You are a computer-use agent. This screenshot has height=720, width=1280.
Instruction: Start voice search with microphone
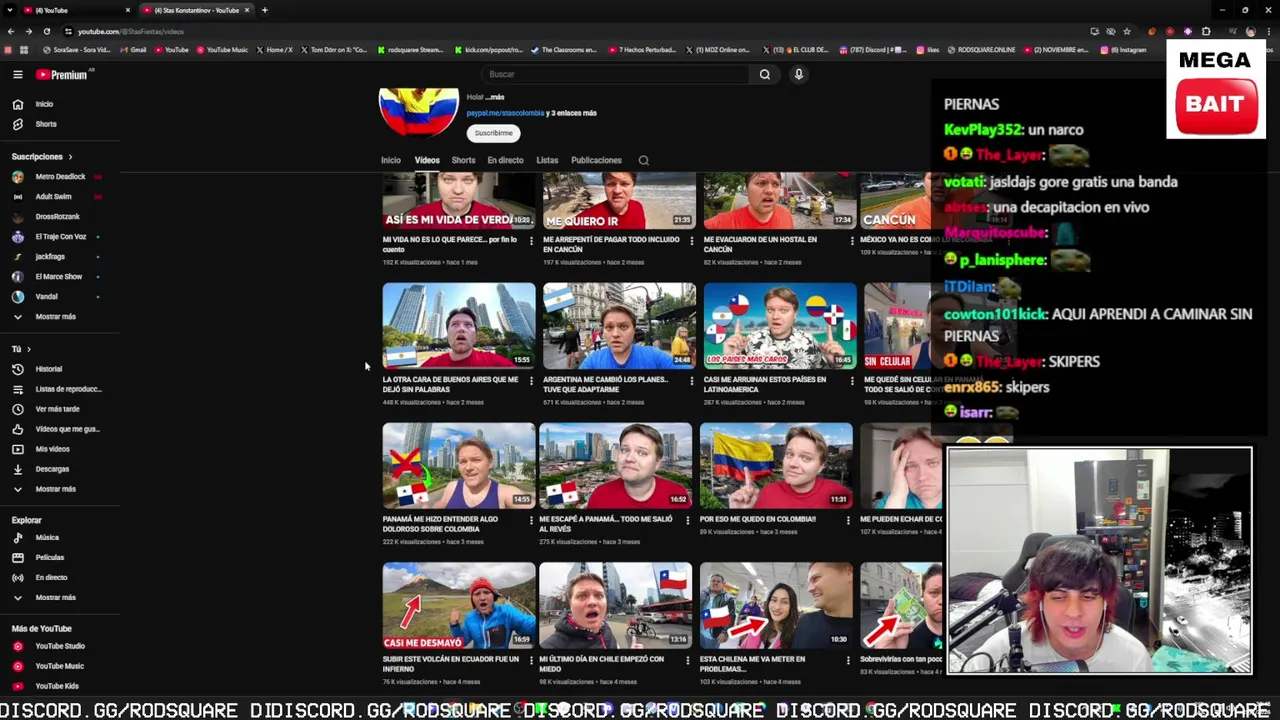(798, 74)
